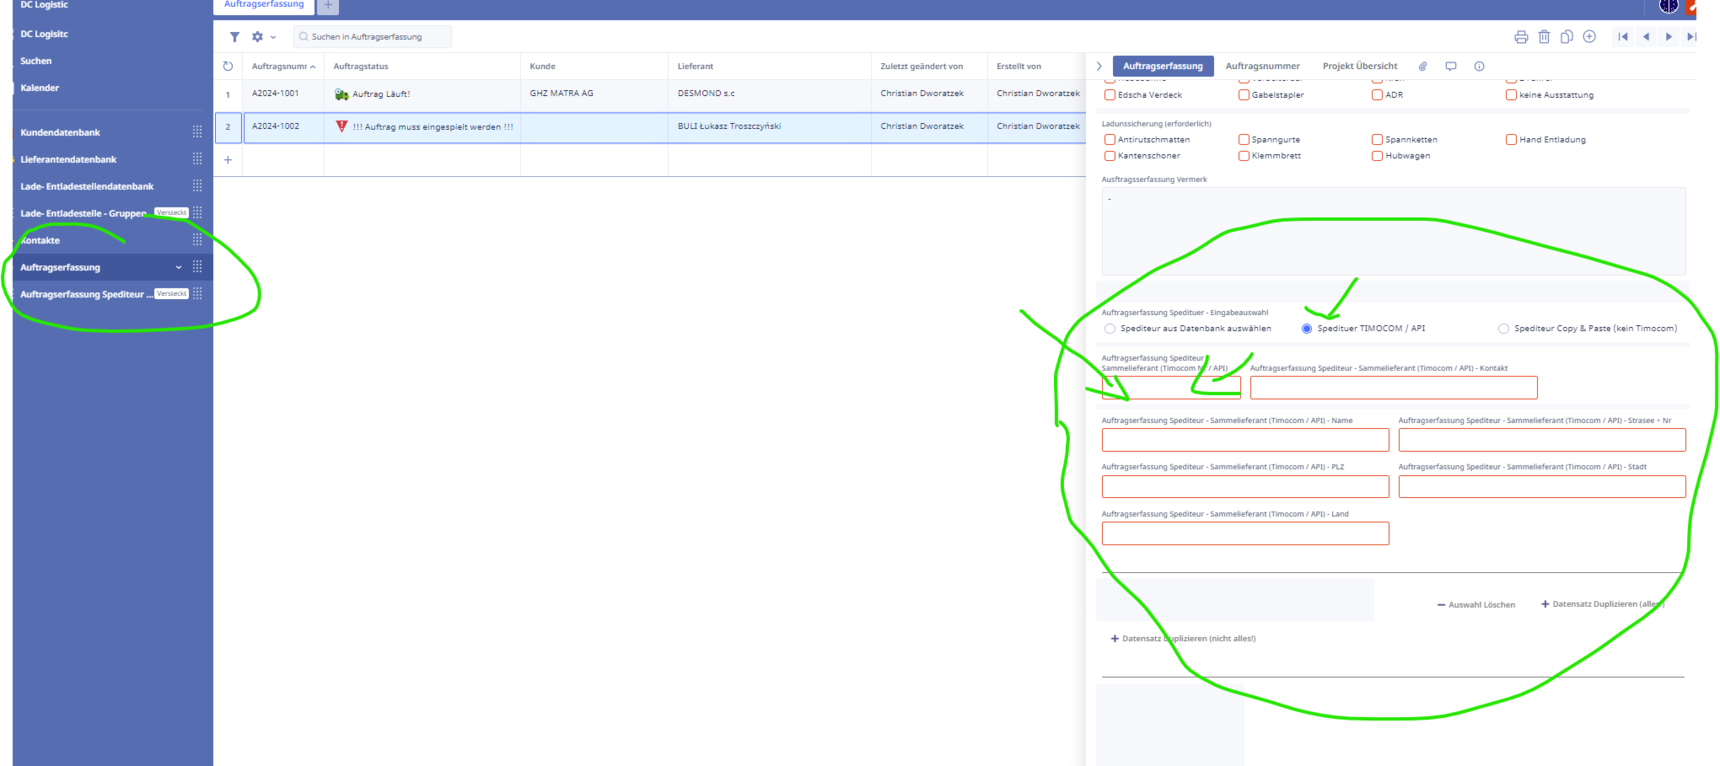1720x766 pixels.
Task: Focus the 'Suchen in Auftragserfassung' search field
Action: click(372, 37)
